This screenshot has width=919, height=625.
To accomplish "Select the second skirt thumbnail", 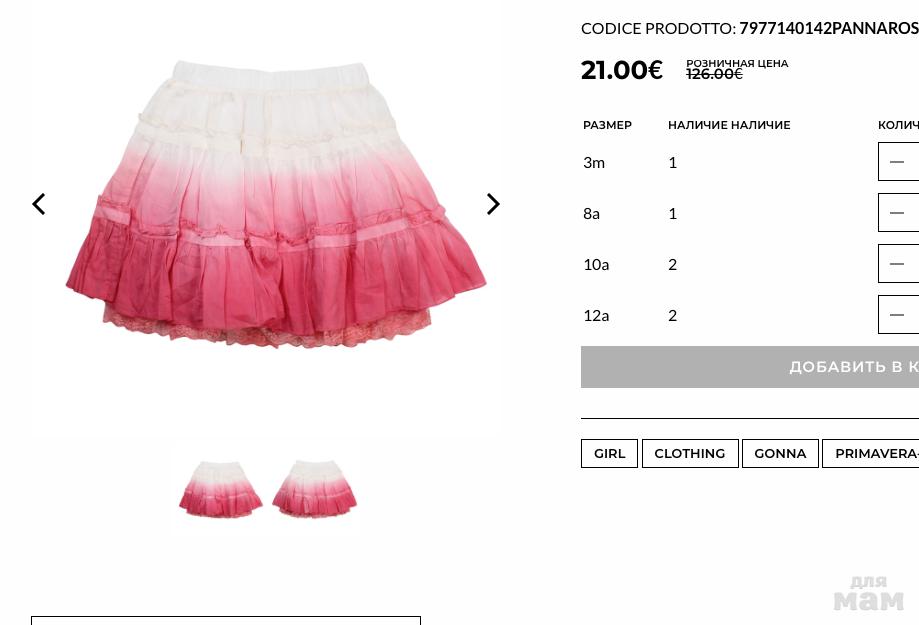I will (314, 489).
